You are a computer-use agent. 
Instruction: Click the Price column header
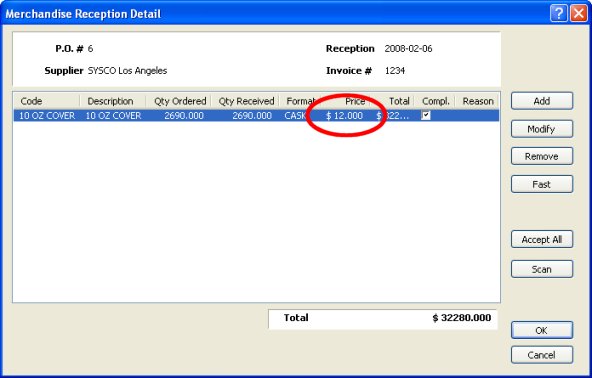coord(345,101)
